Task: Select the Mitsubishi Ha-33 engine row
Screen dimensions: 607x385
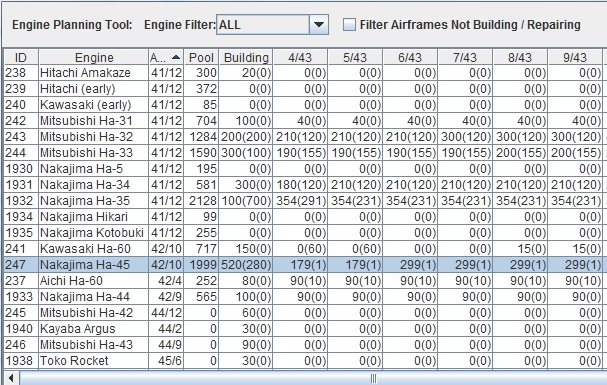Action: (304, 152)
